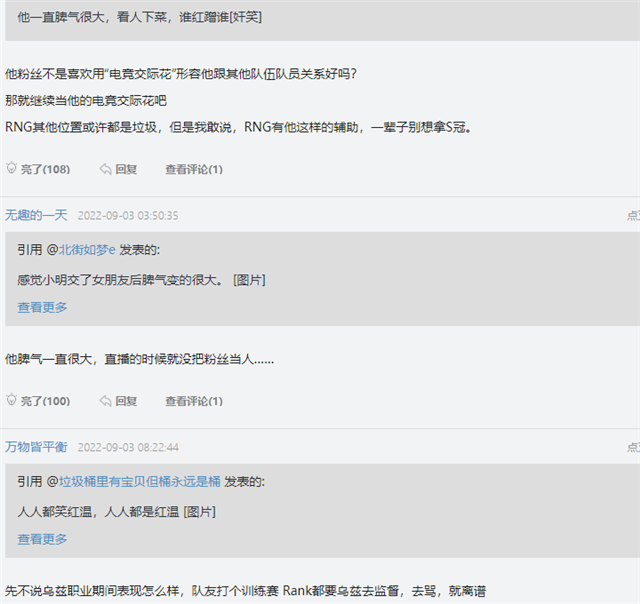Click the 点 button on 无趣的一天's comment row

(632, 216)
